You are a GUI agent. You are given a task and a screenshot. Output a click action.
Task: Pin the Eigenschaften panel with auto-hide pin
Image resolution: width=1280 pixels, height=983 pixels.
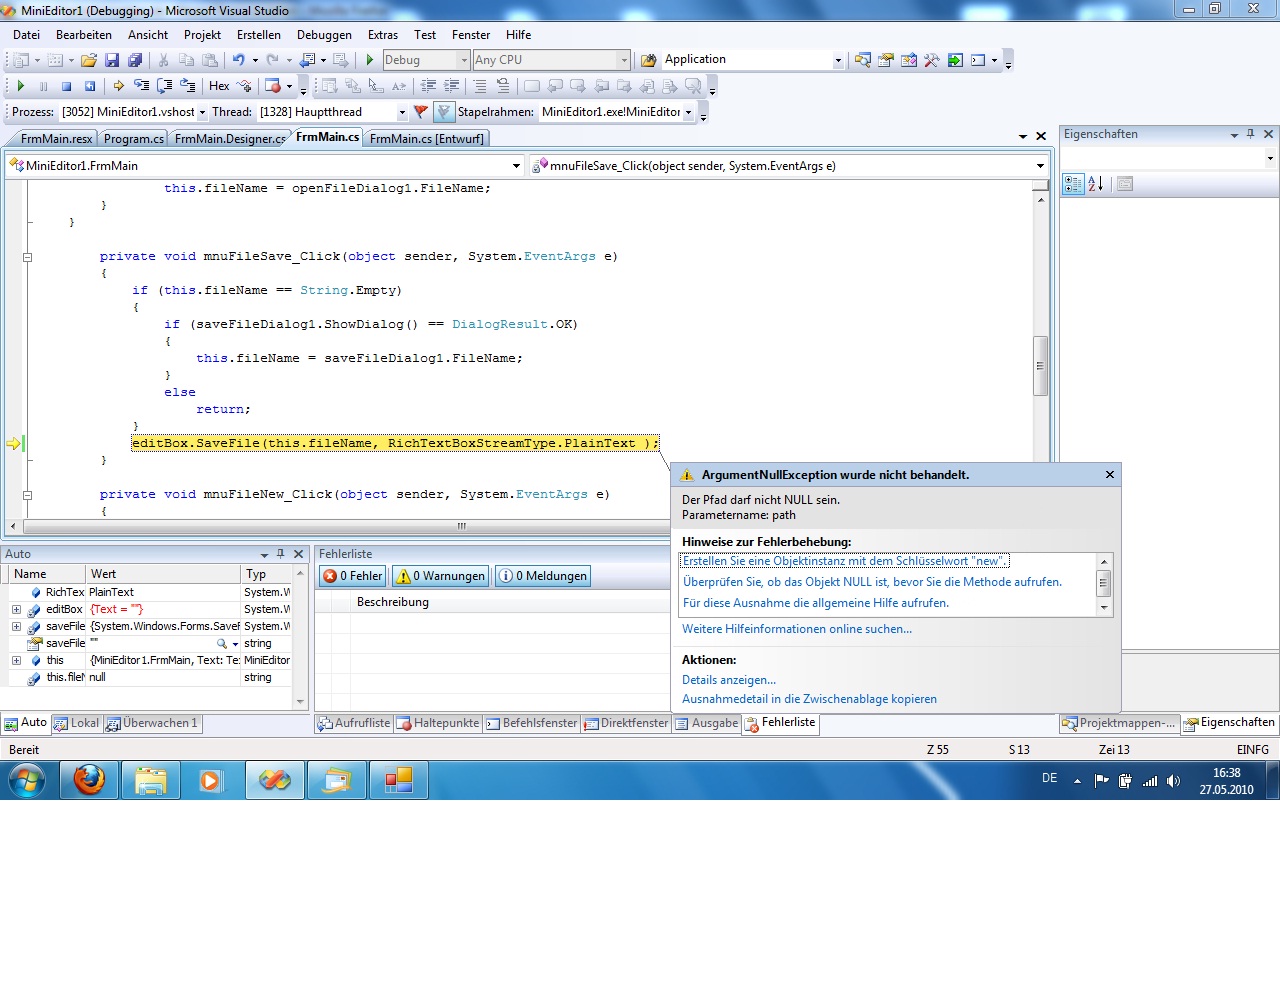[1250, 134]
